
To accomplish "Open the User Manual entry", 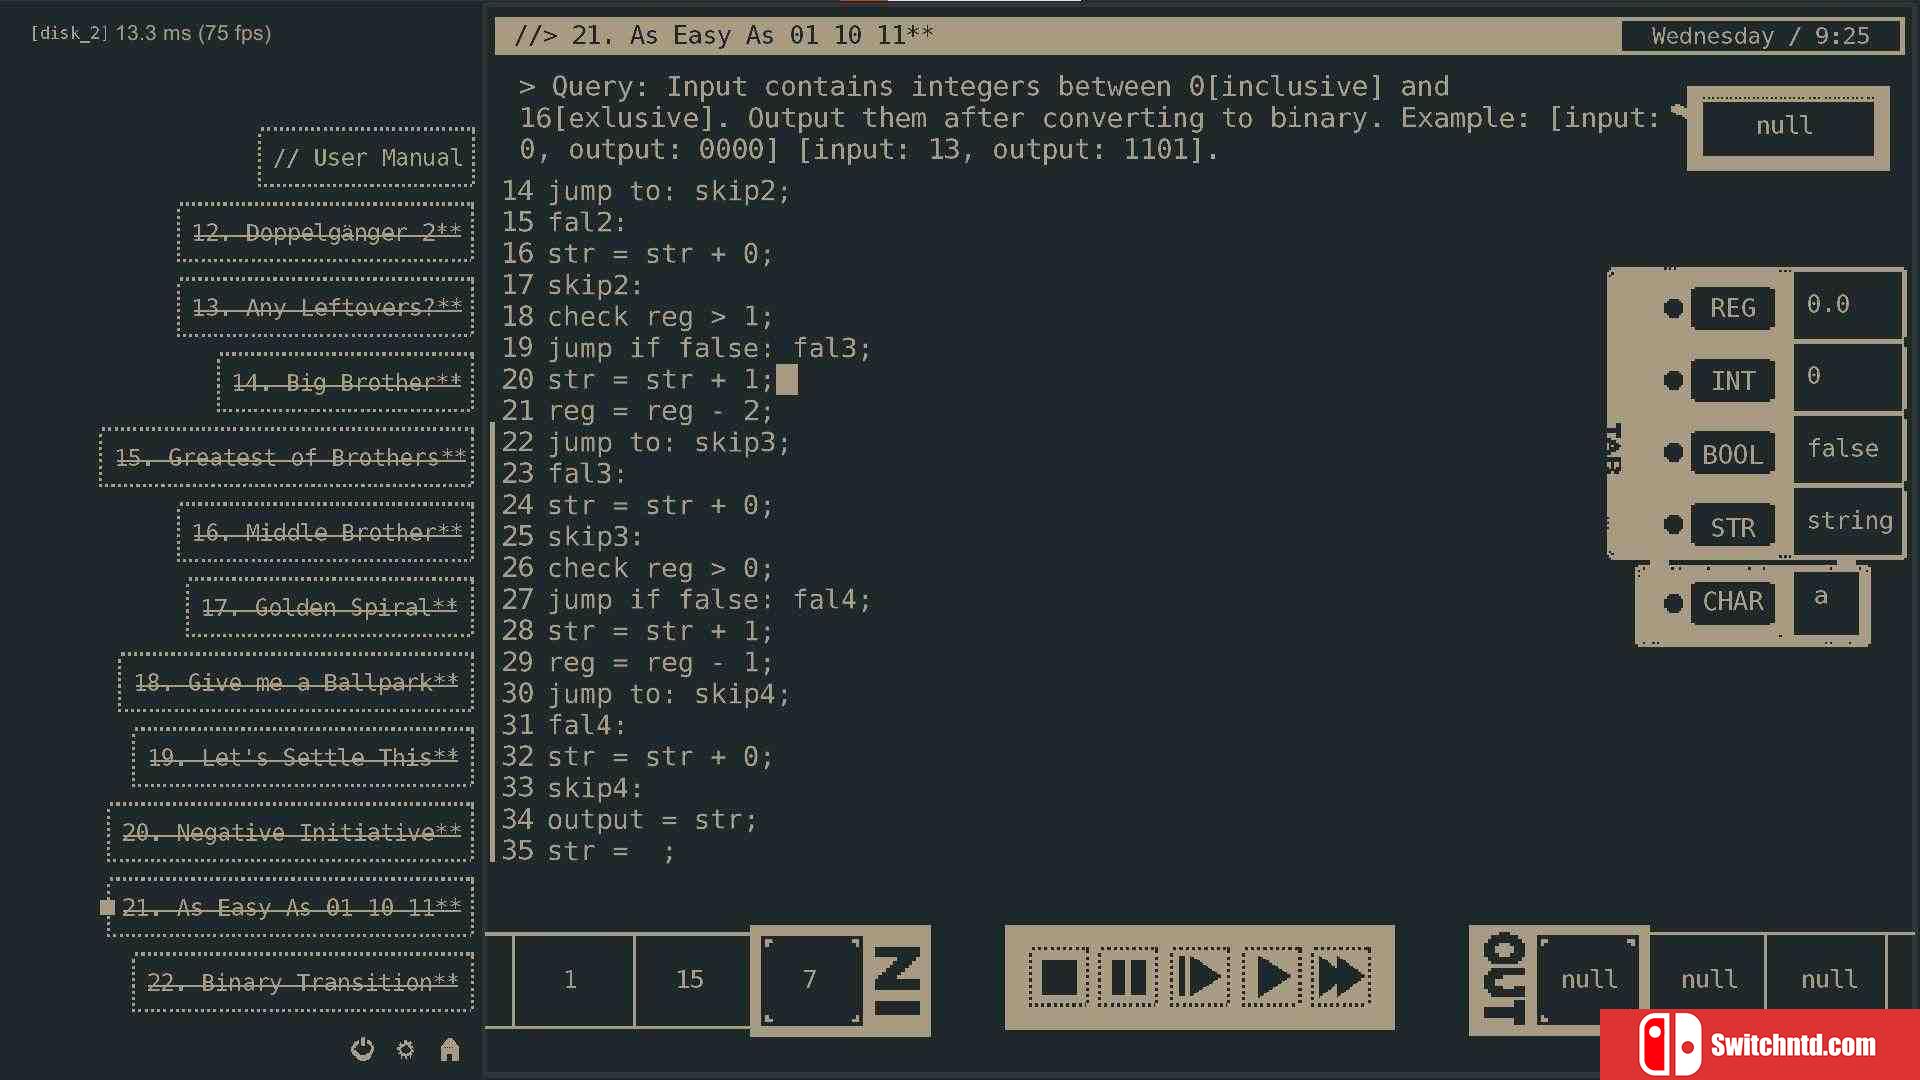I will coord(367,157).
